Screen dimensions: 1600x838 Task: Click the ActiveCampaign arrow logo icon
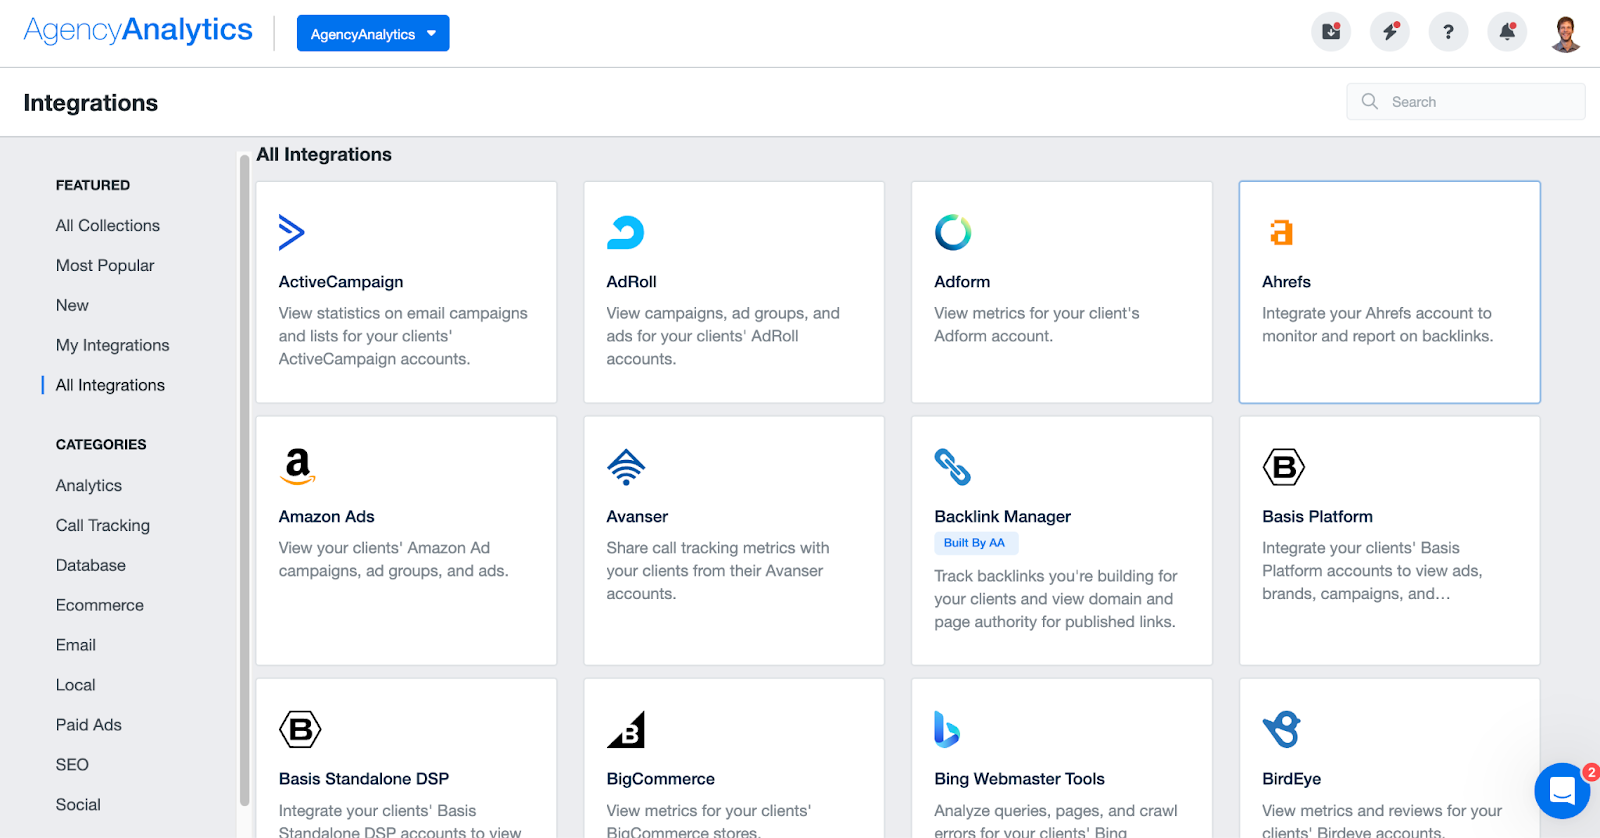(x=291, y=232)
